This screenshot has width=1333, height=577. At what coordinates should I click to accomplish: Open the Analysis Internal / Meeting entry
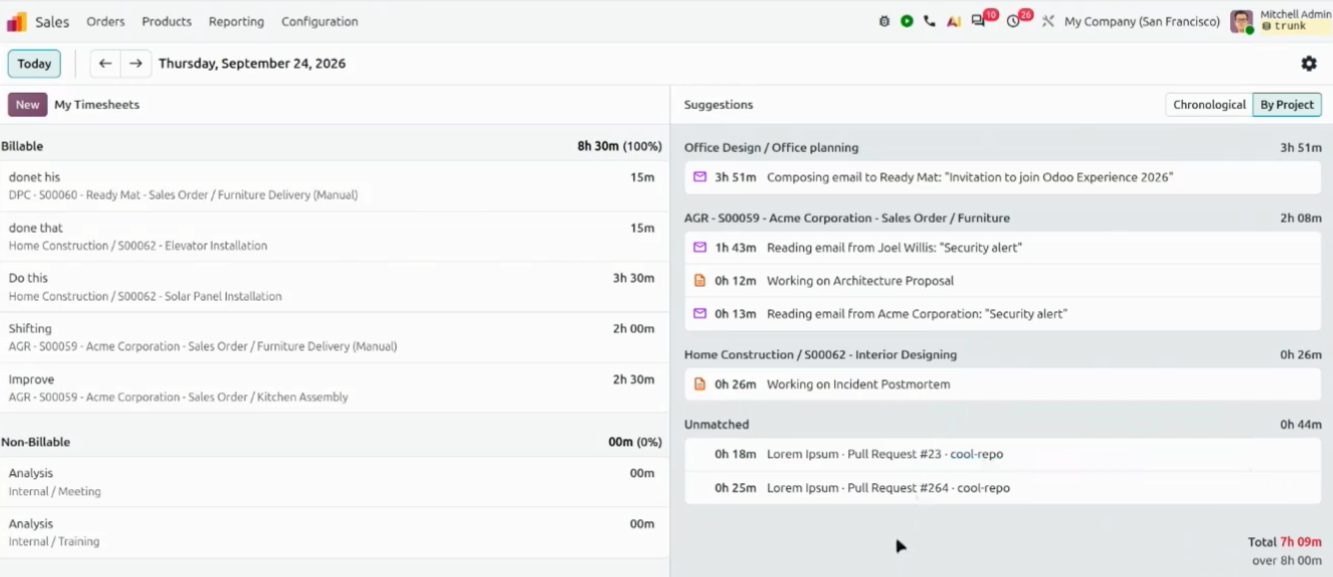point(334,482)
